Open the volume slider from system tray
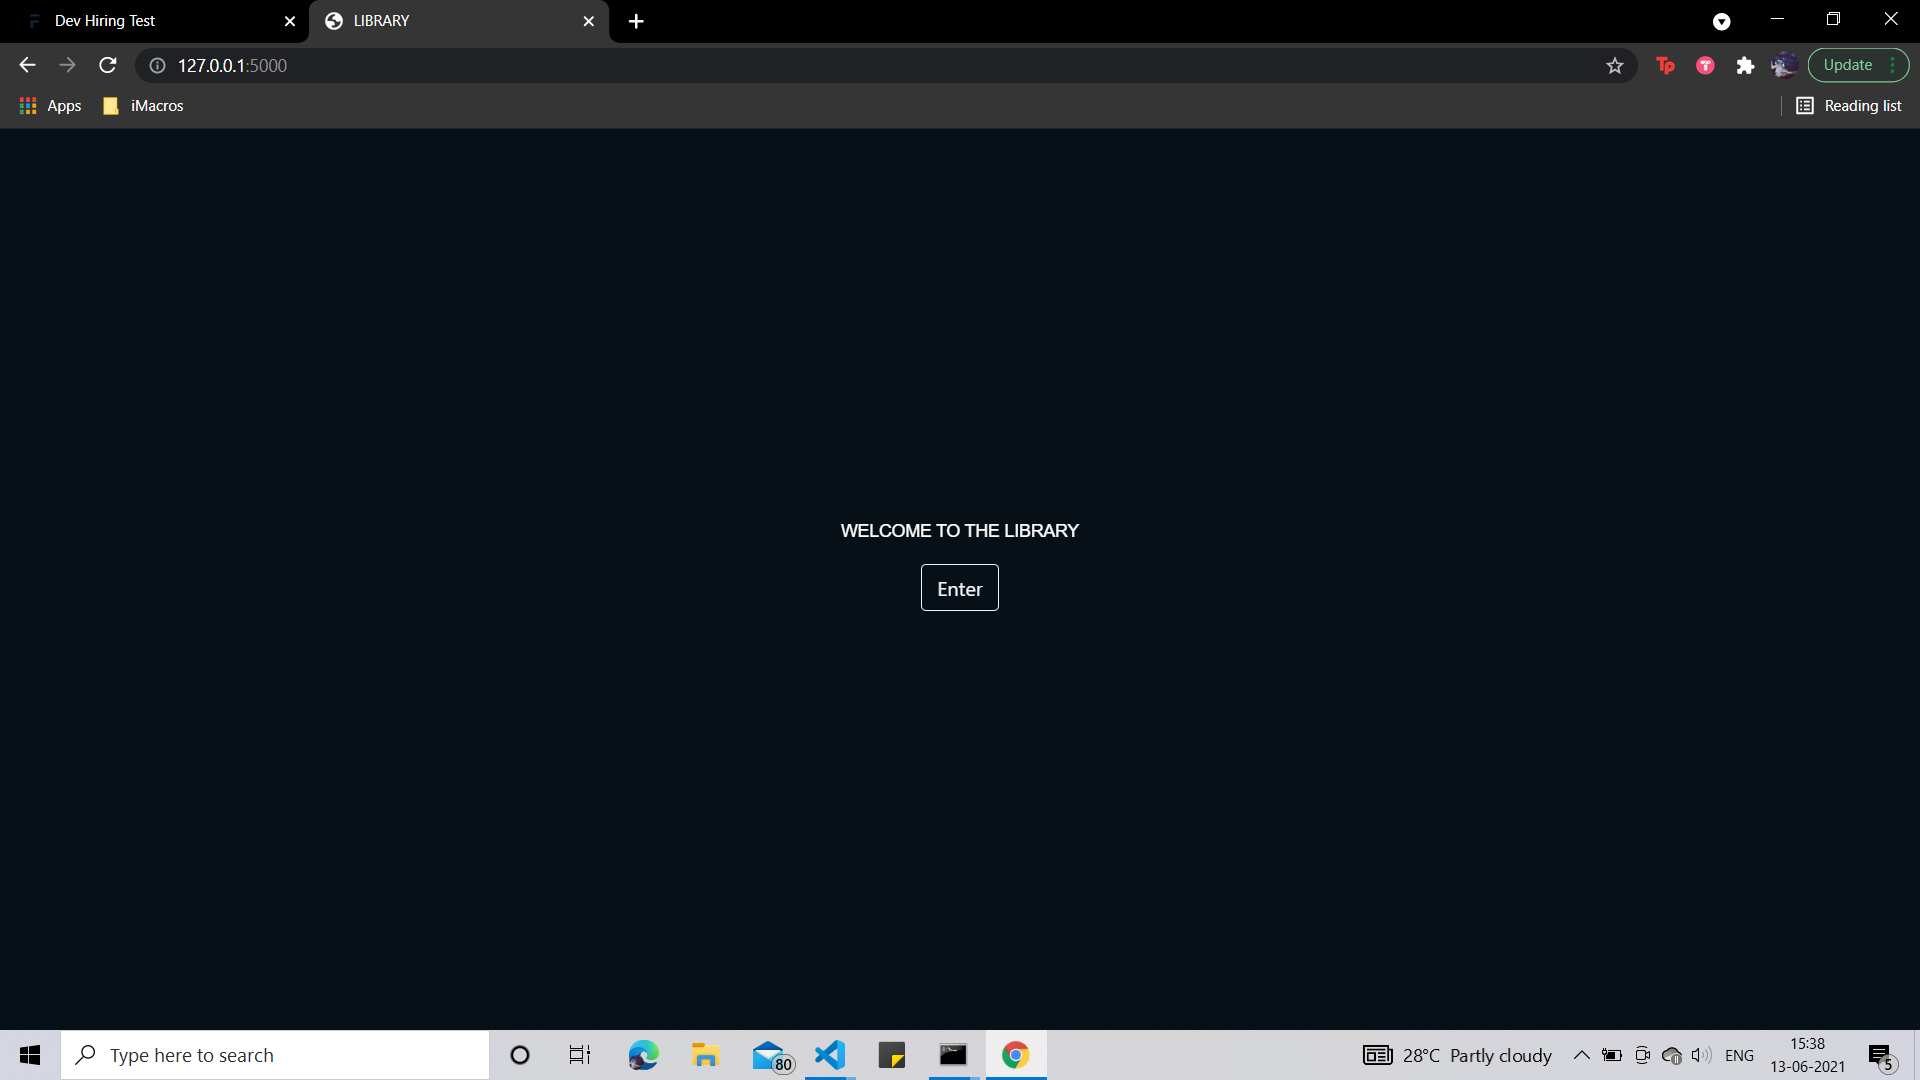The width and height of the screenshot is (1920, 1080). [x=1700, y=1054]
